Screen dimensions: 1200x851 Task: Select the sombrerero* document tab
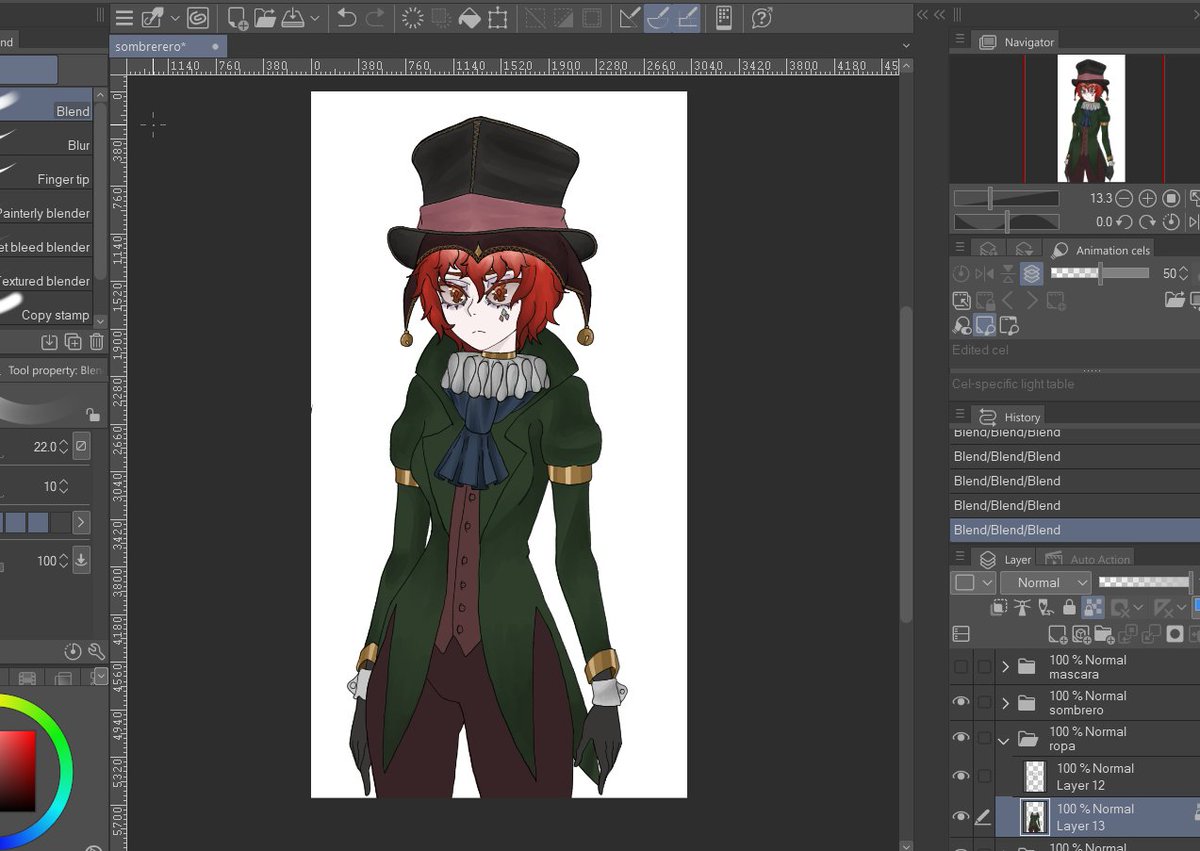point(168,47)
